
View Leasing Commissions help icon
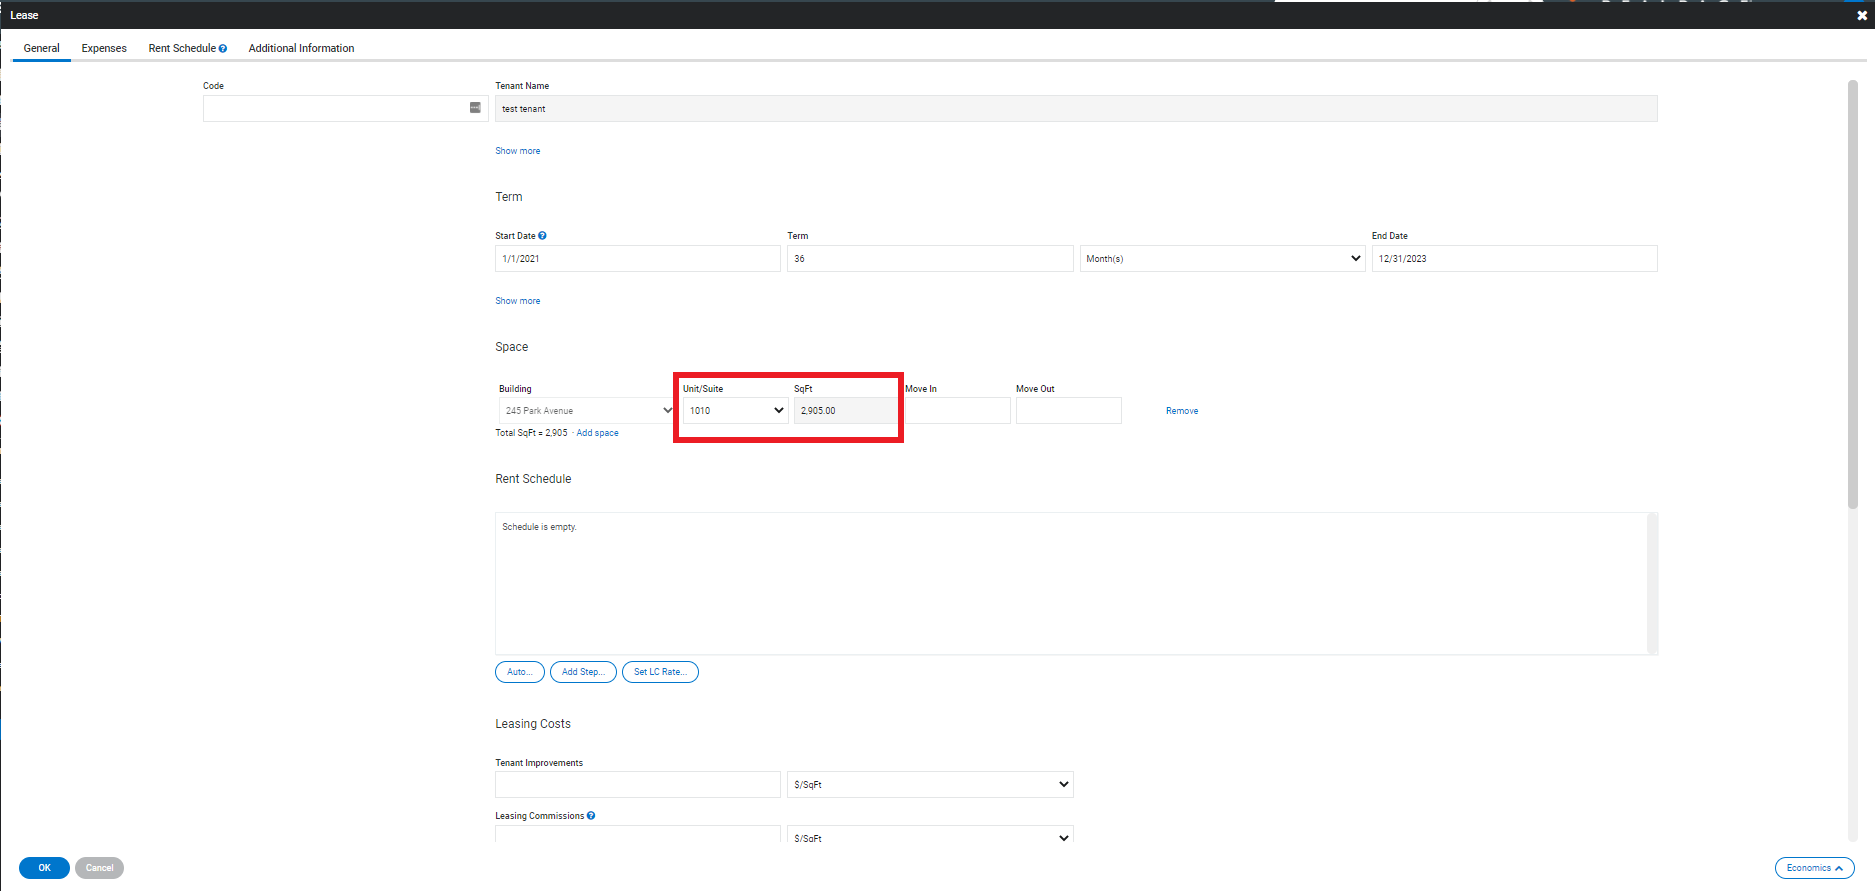591,816
